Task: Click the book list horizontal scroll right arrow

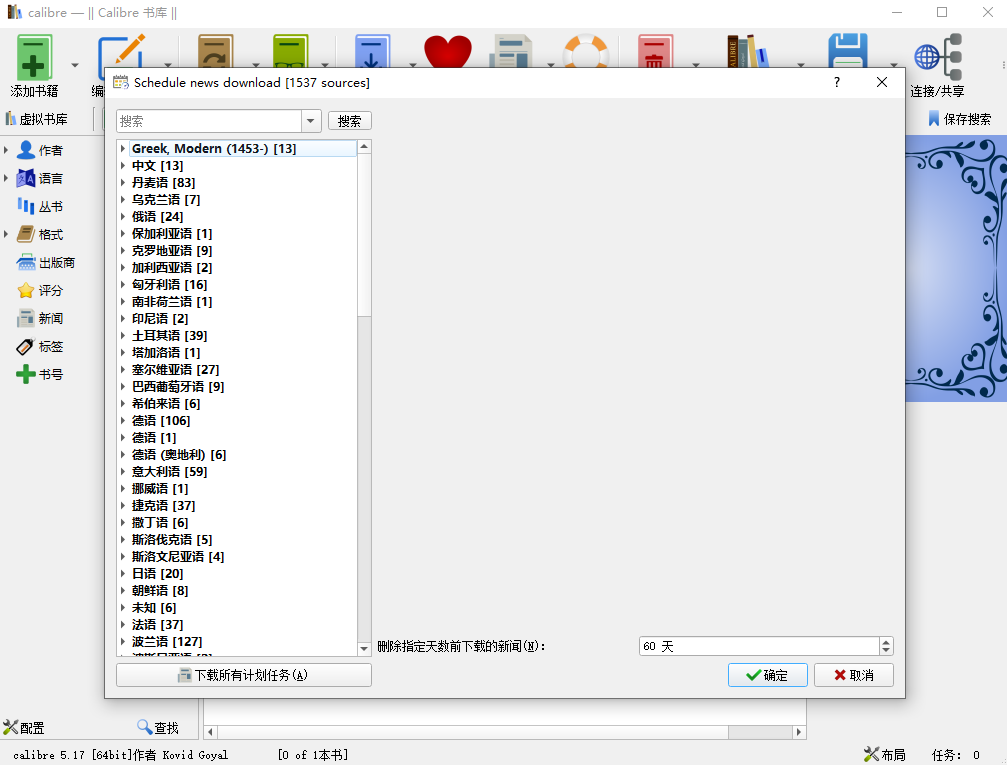Action: click(799, 732)
